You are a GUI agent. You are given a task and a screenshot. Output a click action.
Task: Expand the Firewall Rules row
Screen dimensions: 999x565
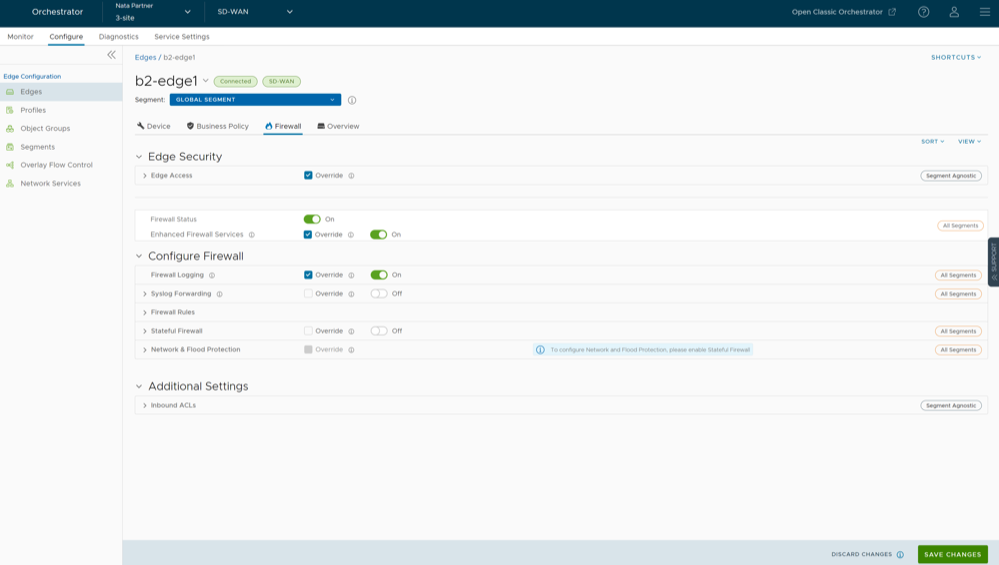click(145, 312)
